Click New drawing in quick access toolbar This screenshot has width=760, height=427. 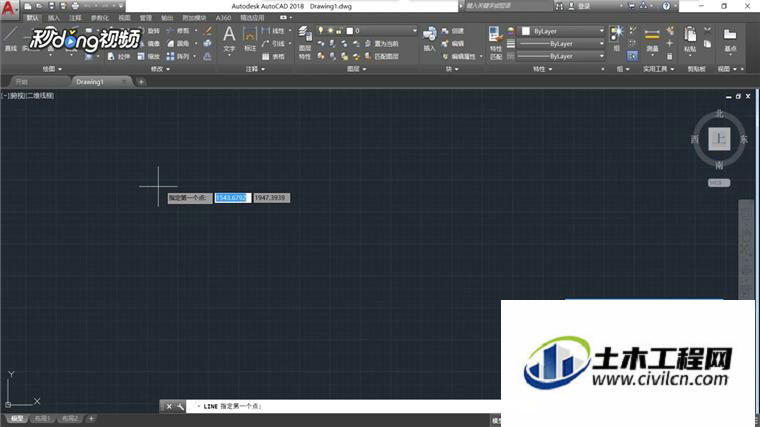point(28,6)
